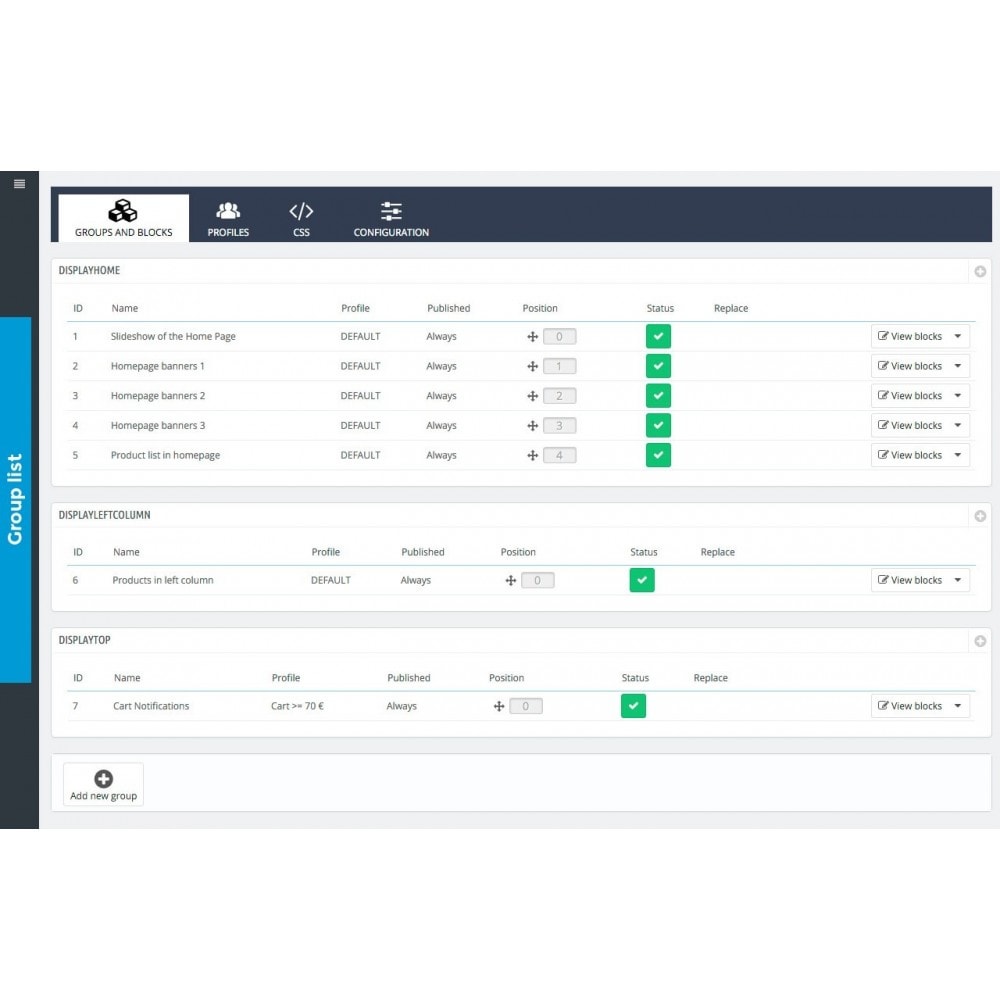
Task: Open dropdown arrow for Homepage banners 2
Action: point(958,395)
